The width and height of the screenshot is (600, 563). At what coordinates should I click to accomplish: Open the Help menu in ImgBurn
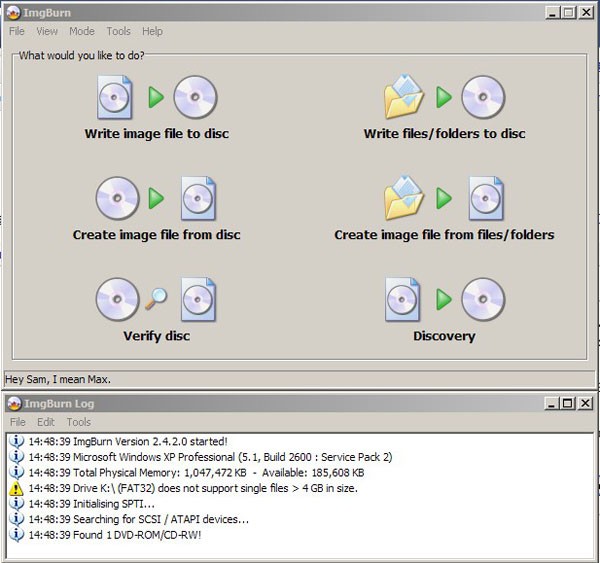coord(152,31)
